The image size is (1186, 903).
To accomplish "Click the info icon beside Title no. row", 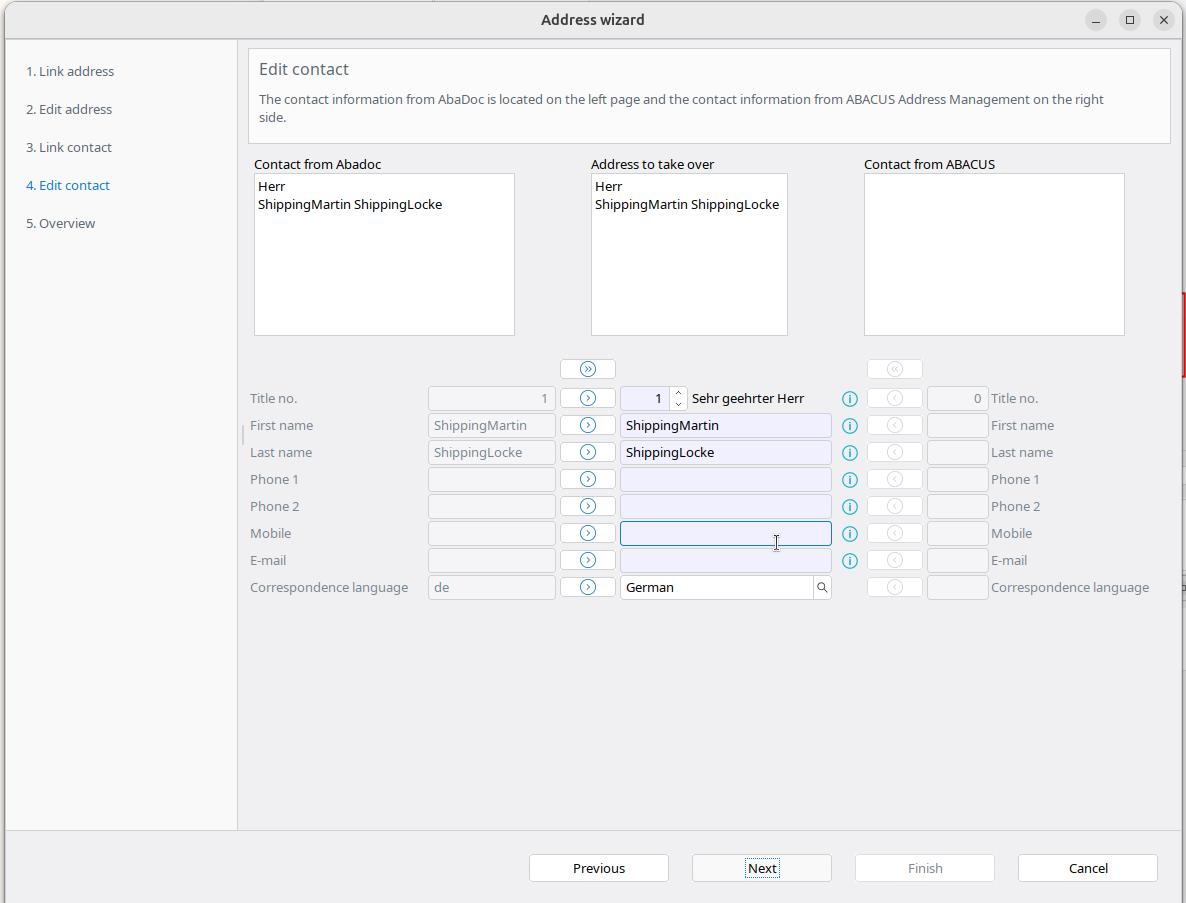I will click(850, 399).
